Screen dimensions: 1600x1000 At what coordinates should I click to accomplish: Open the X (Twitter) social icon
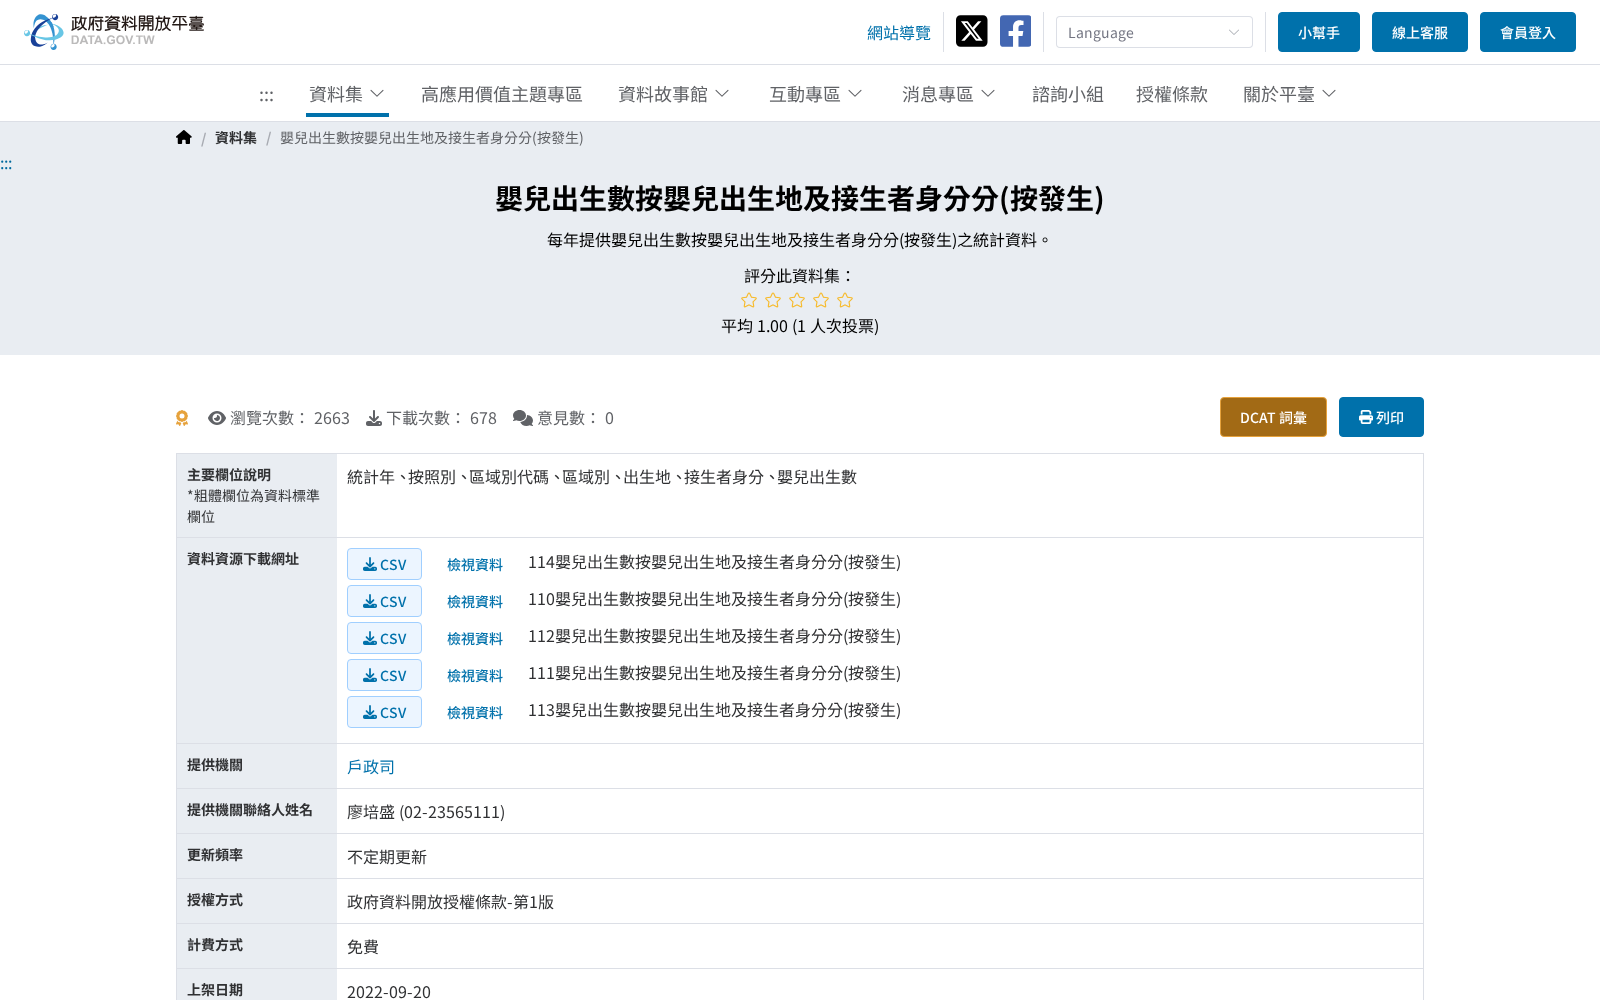[x=971, y=31]
